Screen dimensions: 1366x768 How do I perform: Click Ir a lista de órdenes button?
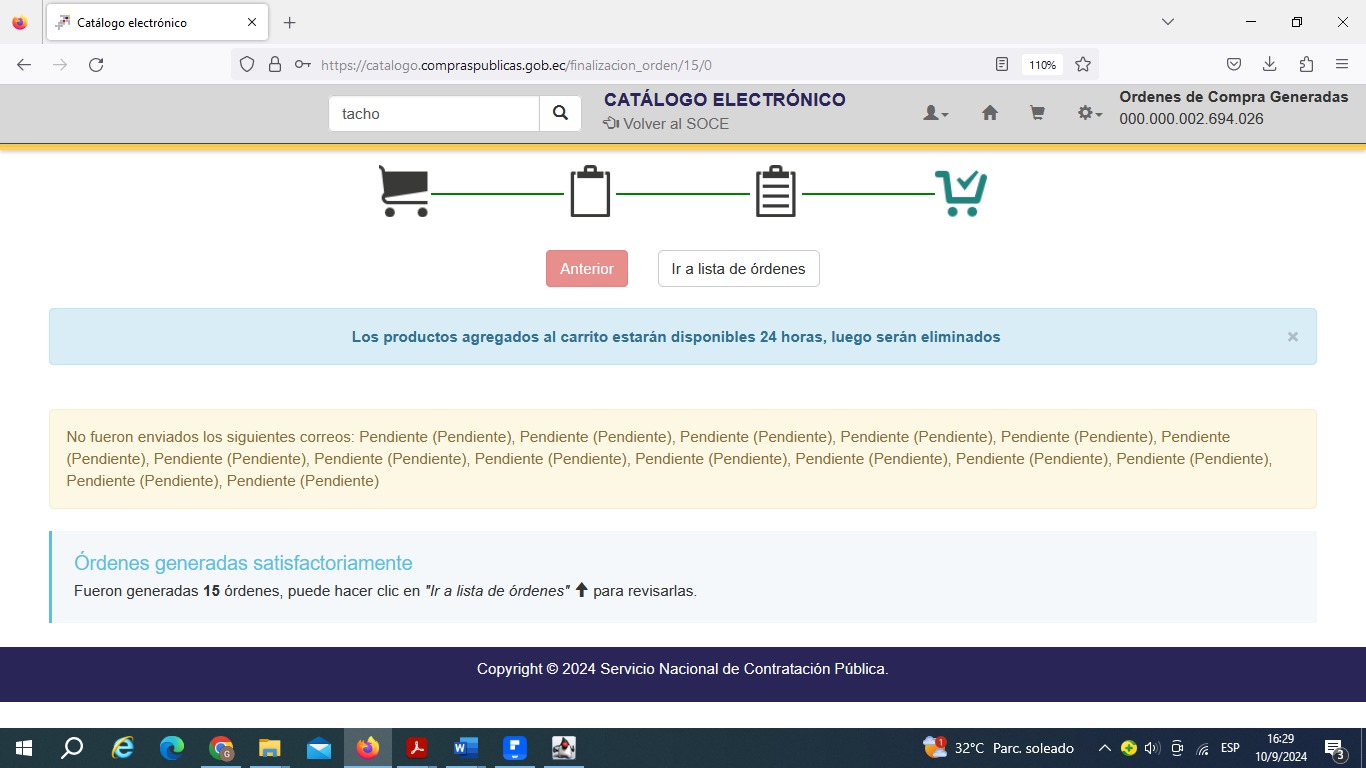tap(738, 269)
